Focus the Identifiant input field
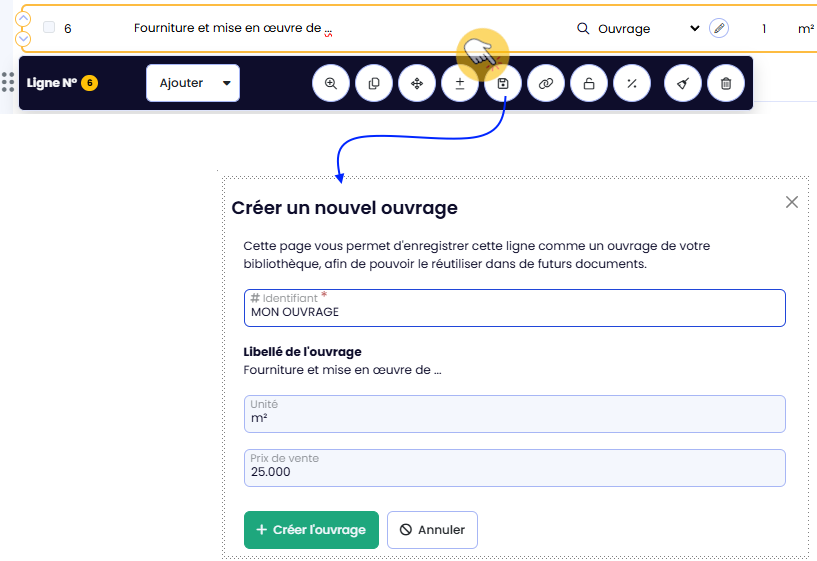Viewport: 817px width, 561px height. [x=514, y=311]
